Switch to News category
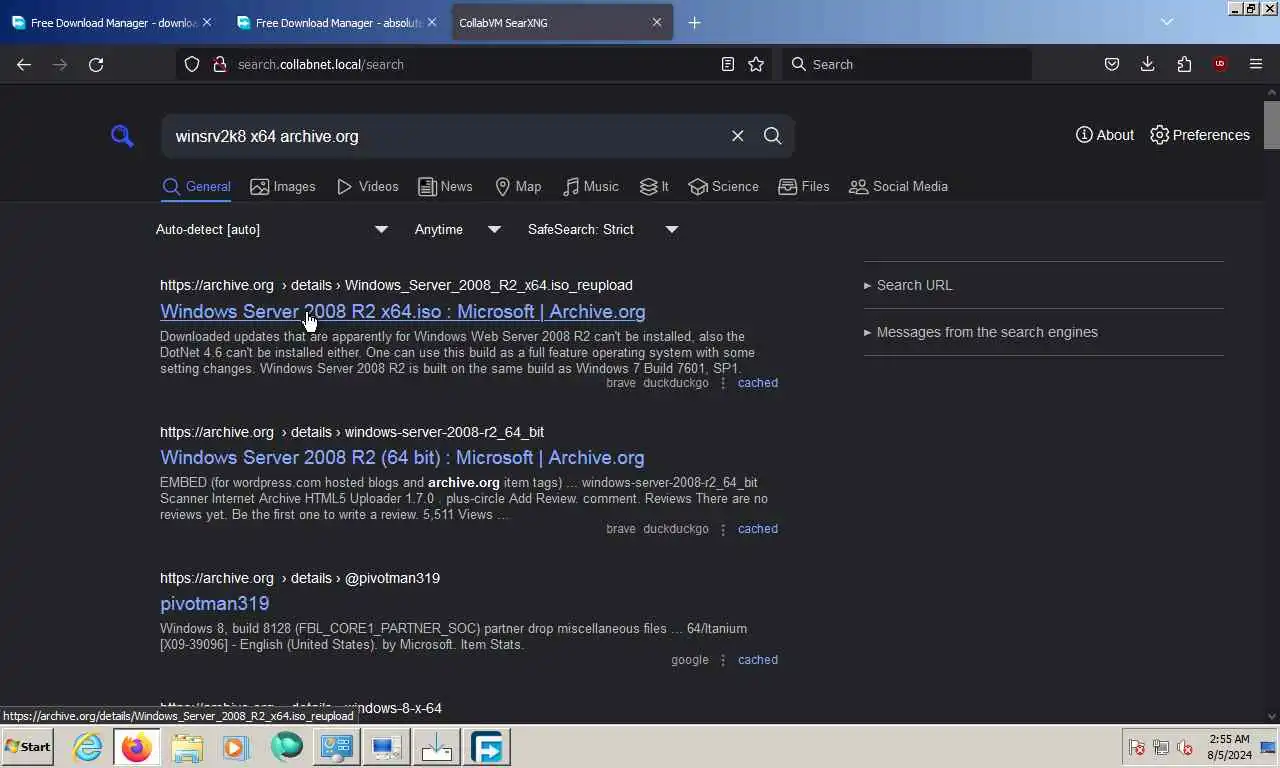The image size is (1280, 768). click(x=445, y=187)
